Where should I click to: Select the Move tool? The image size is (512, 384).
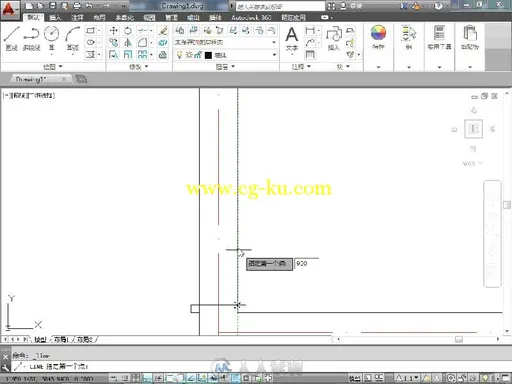coord(113,31)
